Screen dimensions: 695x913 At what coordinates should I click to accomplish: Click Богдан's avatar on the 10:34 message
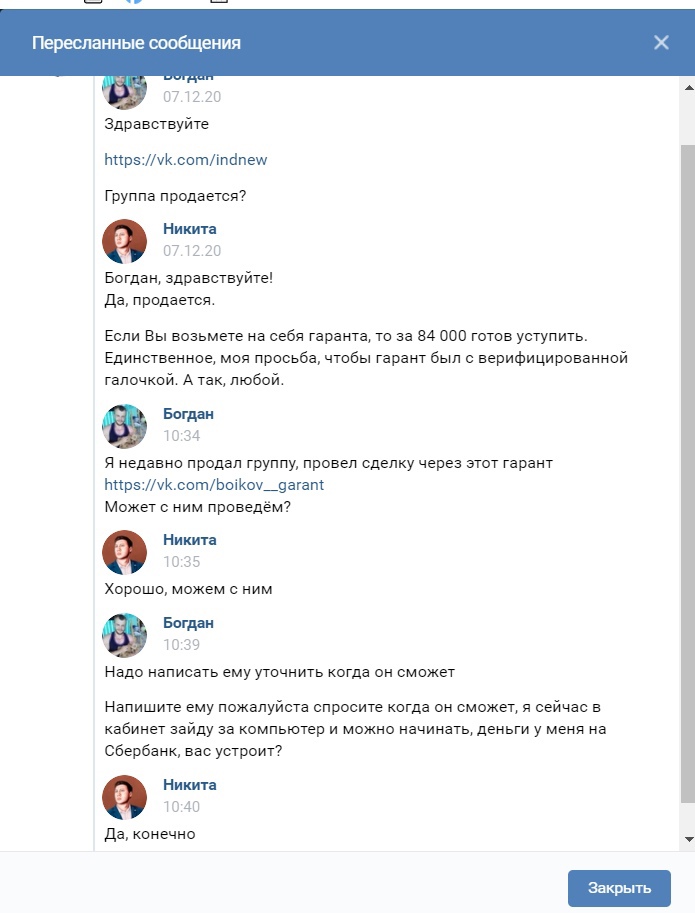125,426
